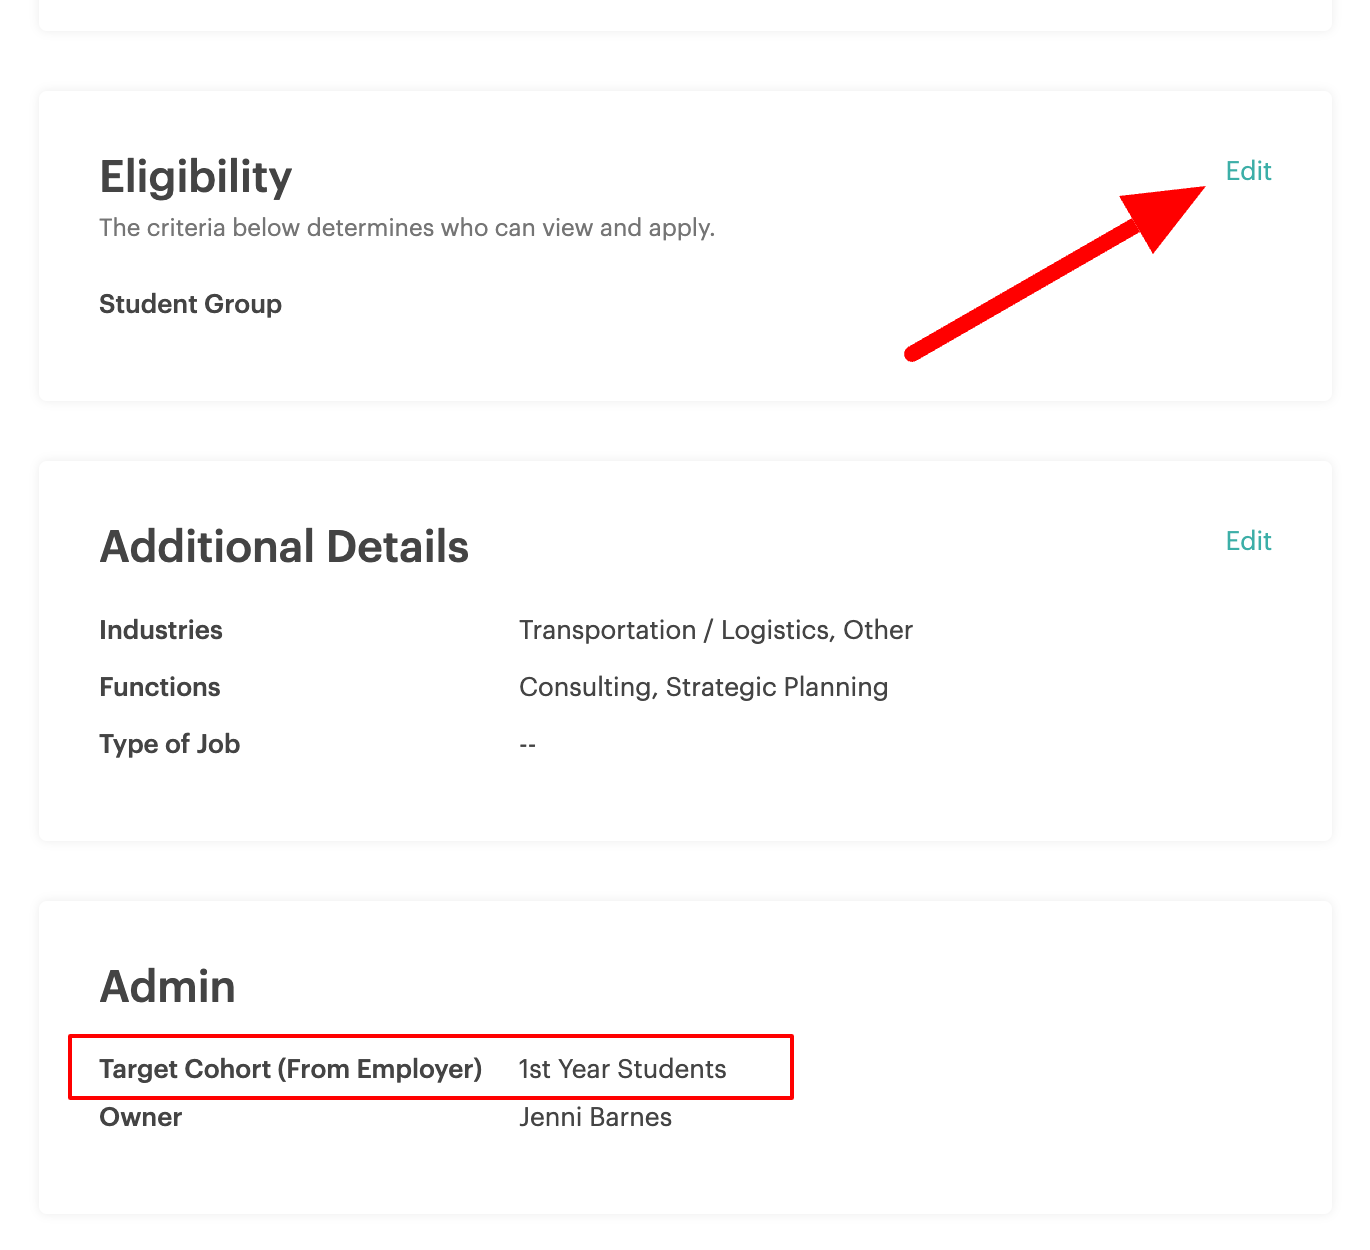Screen dimensions: 1370x1250
Task: Click the Student Group label
Action: [x=190, y=304]
